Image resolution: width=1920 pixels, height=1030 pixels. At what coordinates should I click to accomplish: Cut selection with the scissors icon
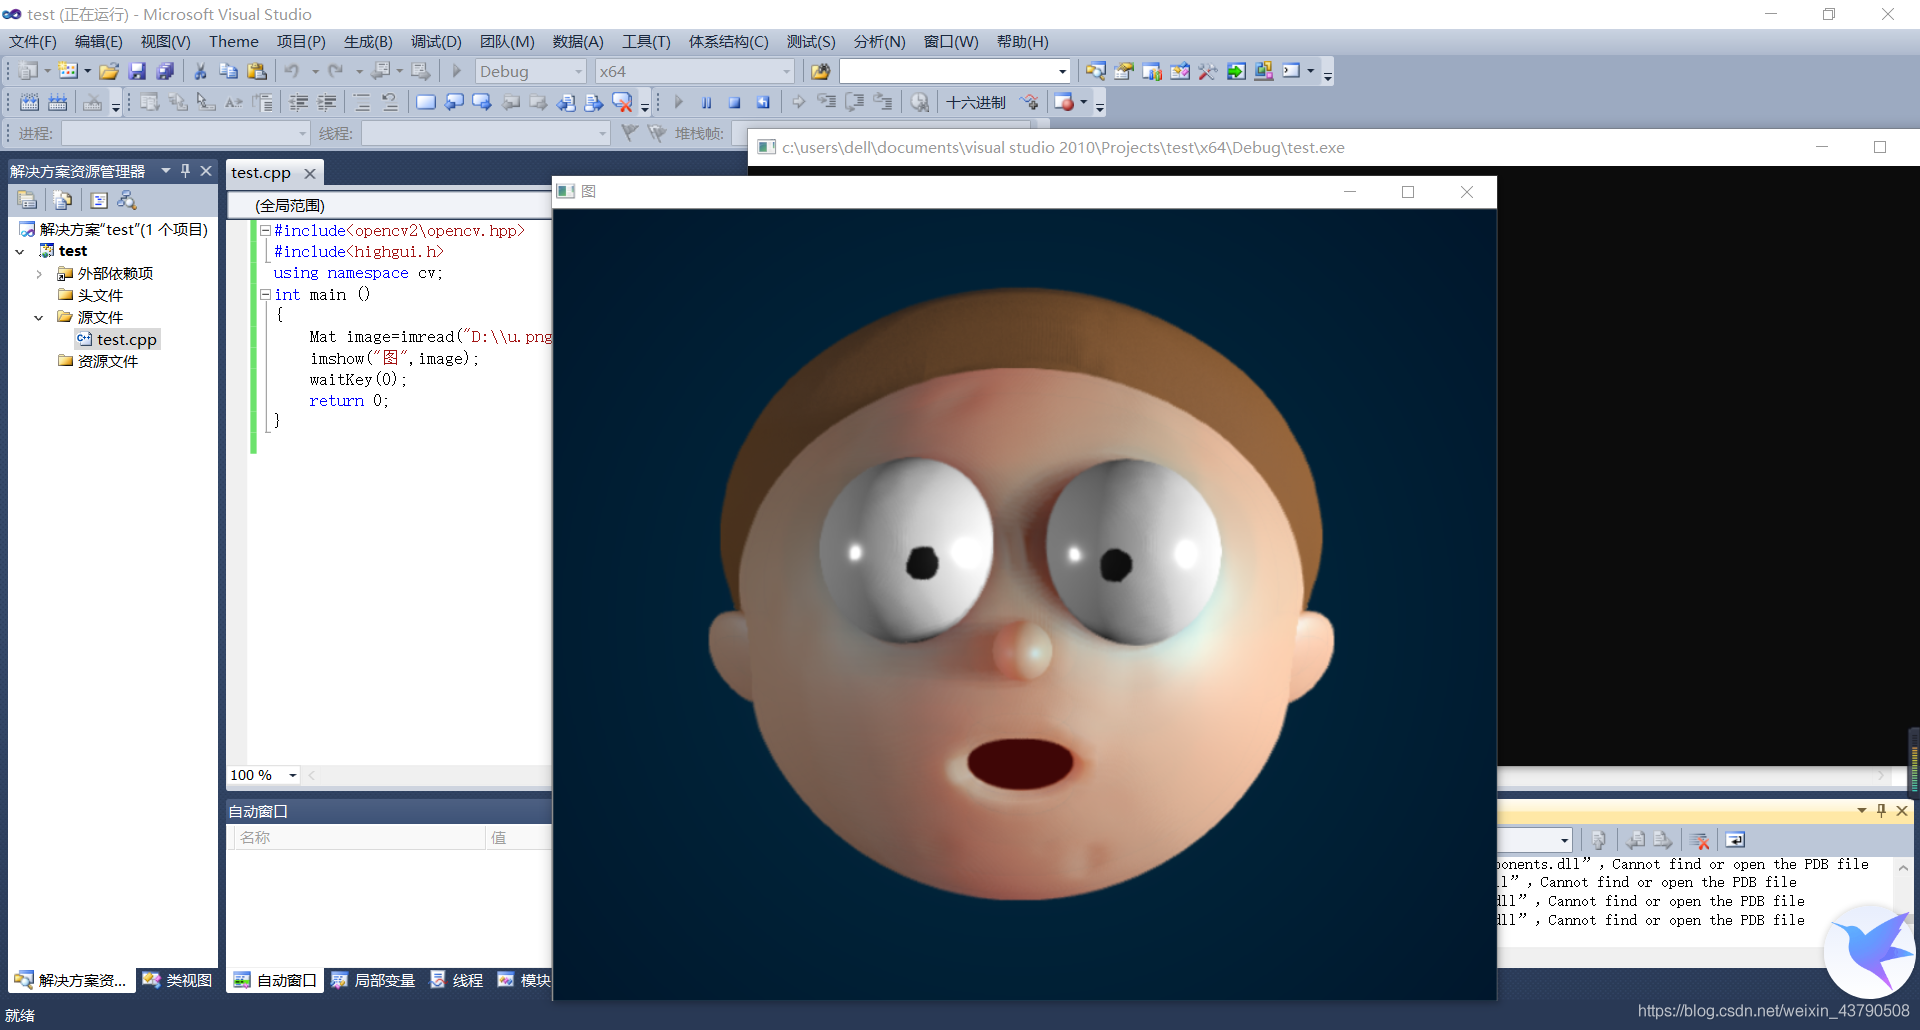click(x=200, y=72)
